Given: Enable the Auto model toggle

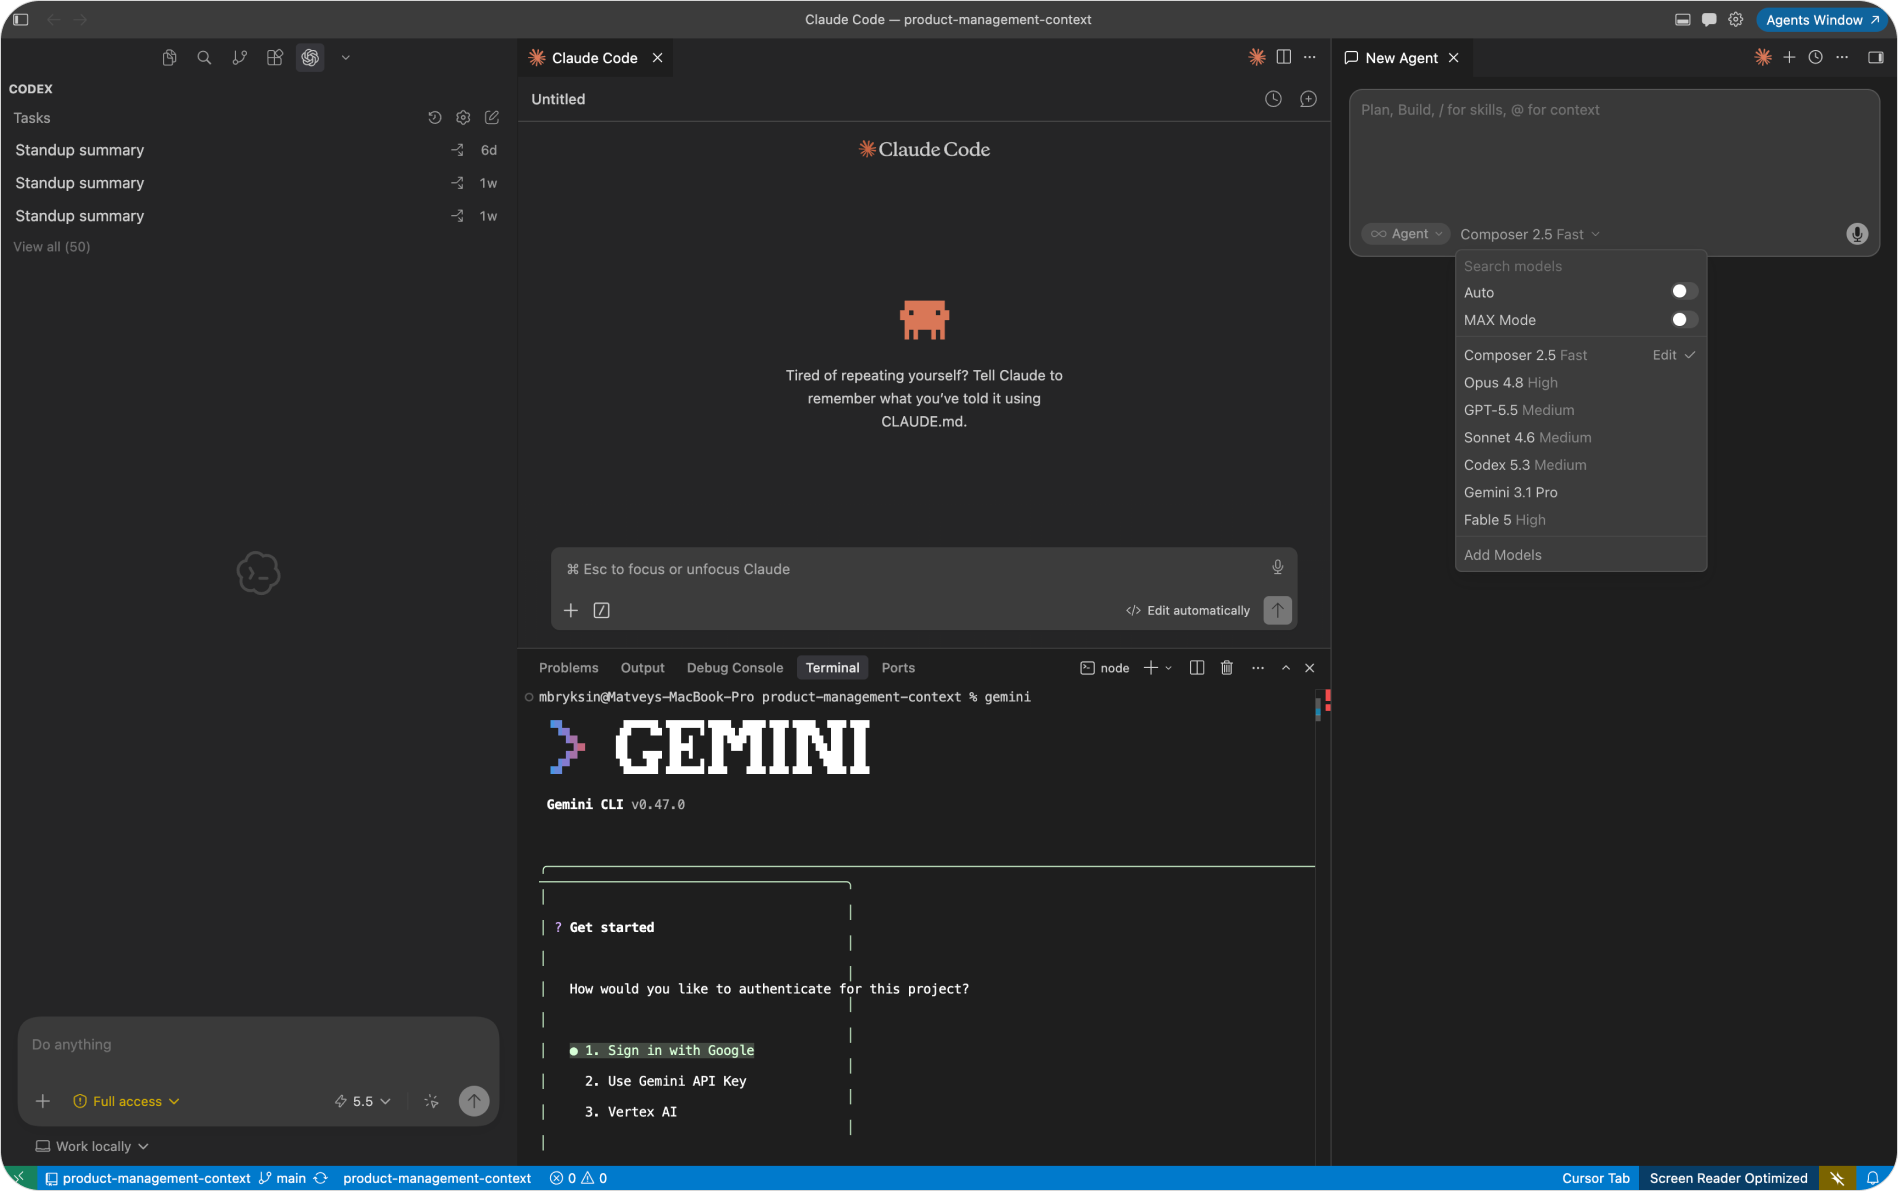Looking at the screenshot, I should 1685,292.
